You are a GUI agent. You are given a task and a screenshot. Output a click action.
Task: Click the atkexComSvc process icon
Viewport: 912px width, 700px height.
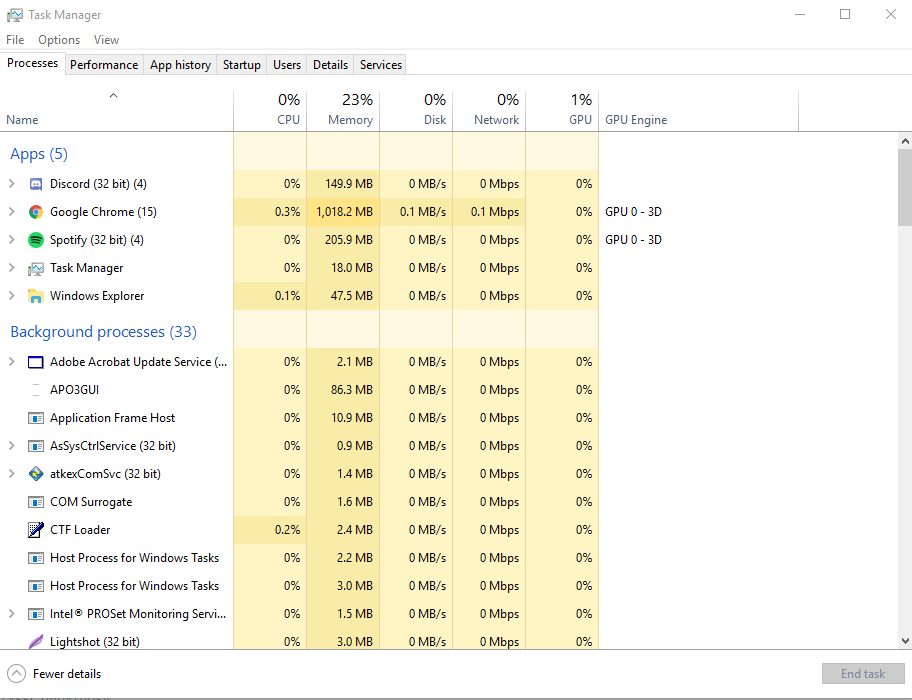point(36,474)
